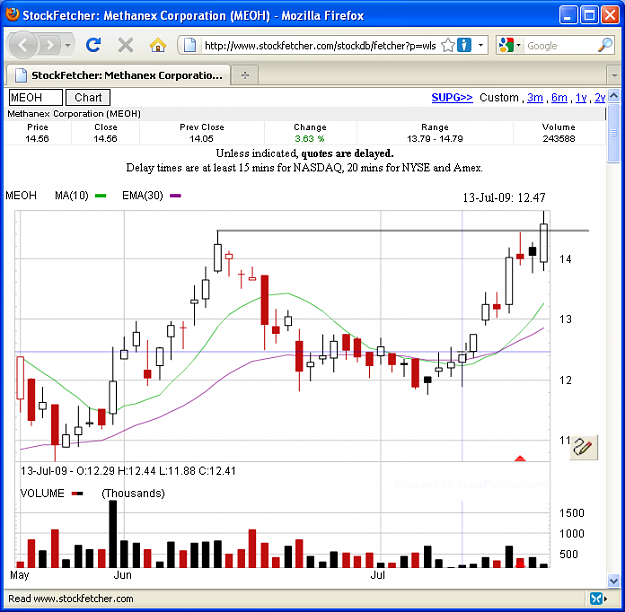Click the VOLUME legend color swatch
Viewport: 625px width, 612px height.
click(x=77, y=494)
